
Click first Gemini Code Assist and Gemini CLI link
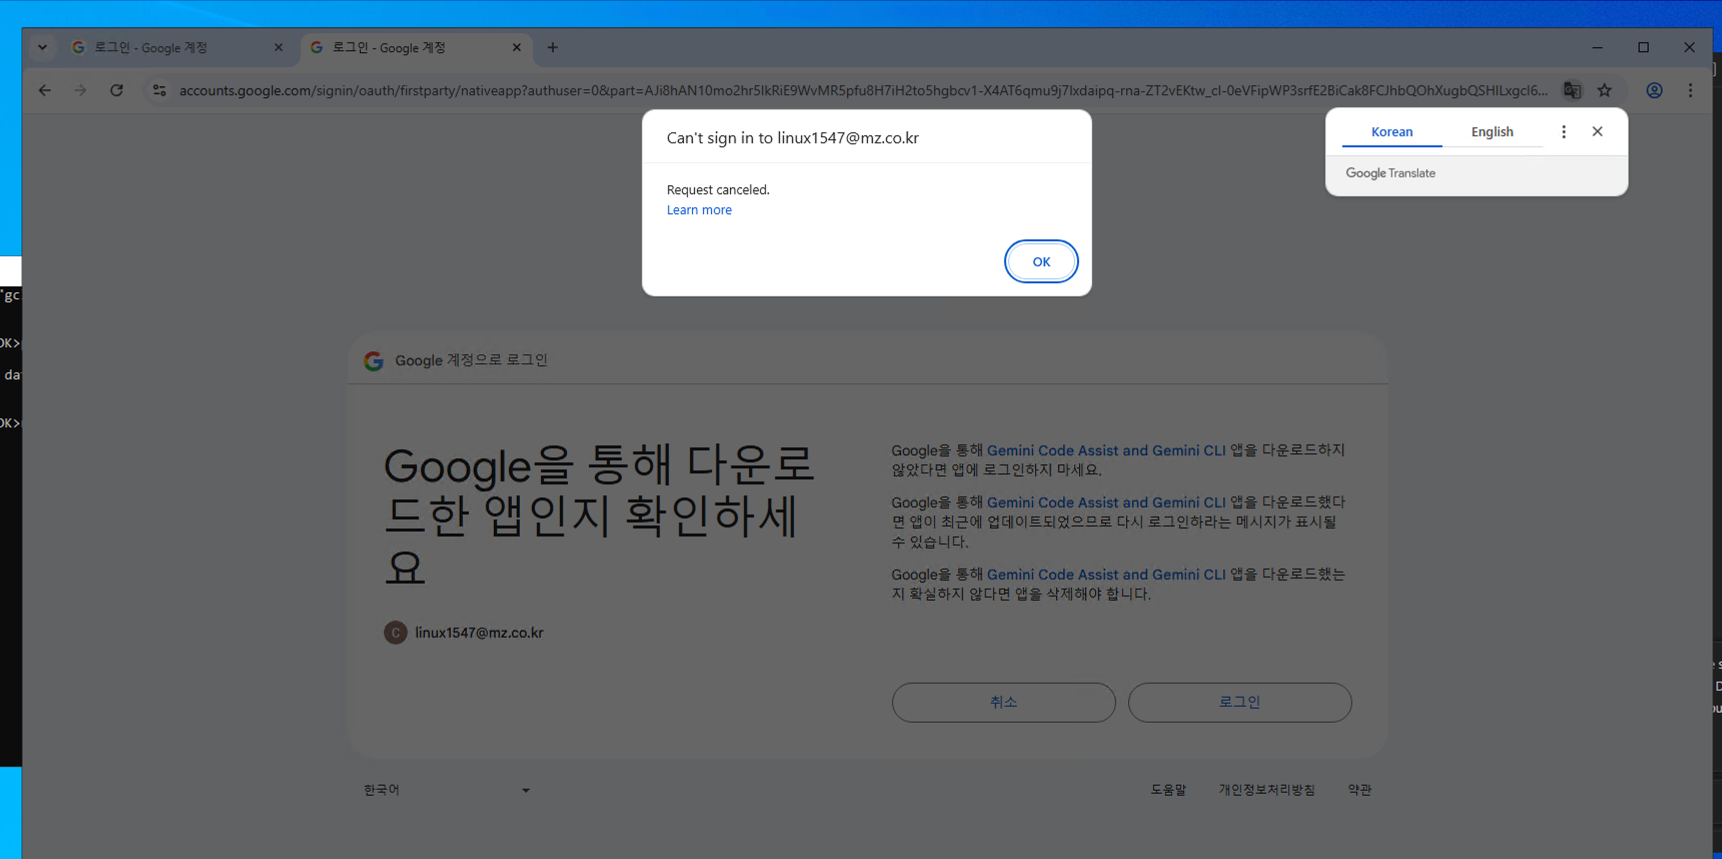click(1106, 451)
